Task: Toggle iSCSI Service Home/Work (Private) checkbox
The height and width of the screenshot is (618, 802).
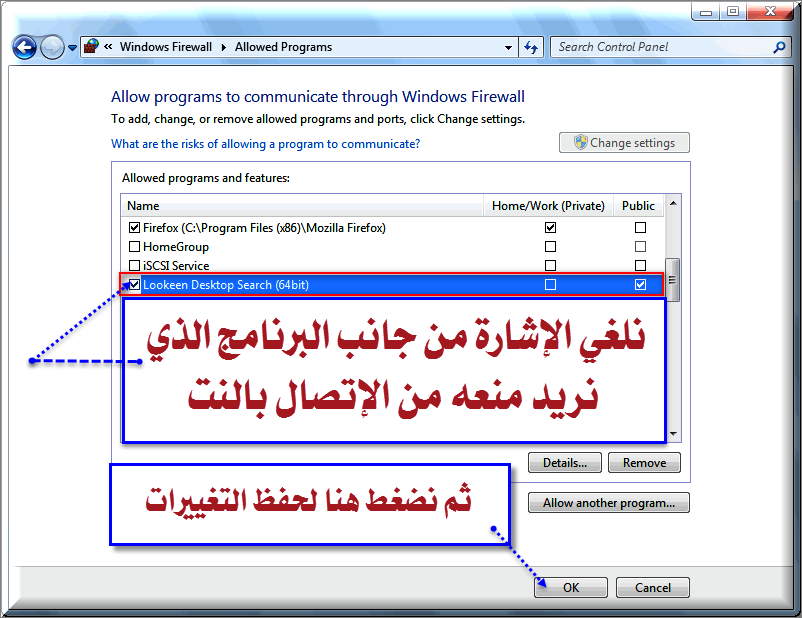Action: [550, 265]
